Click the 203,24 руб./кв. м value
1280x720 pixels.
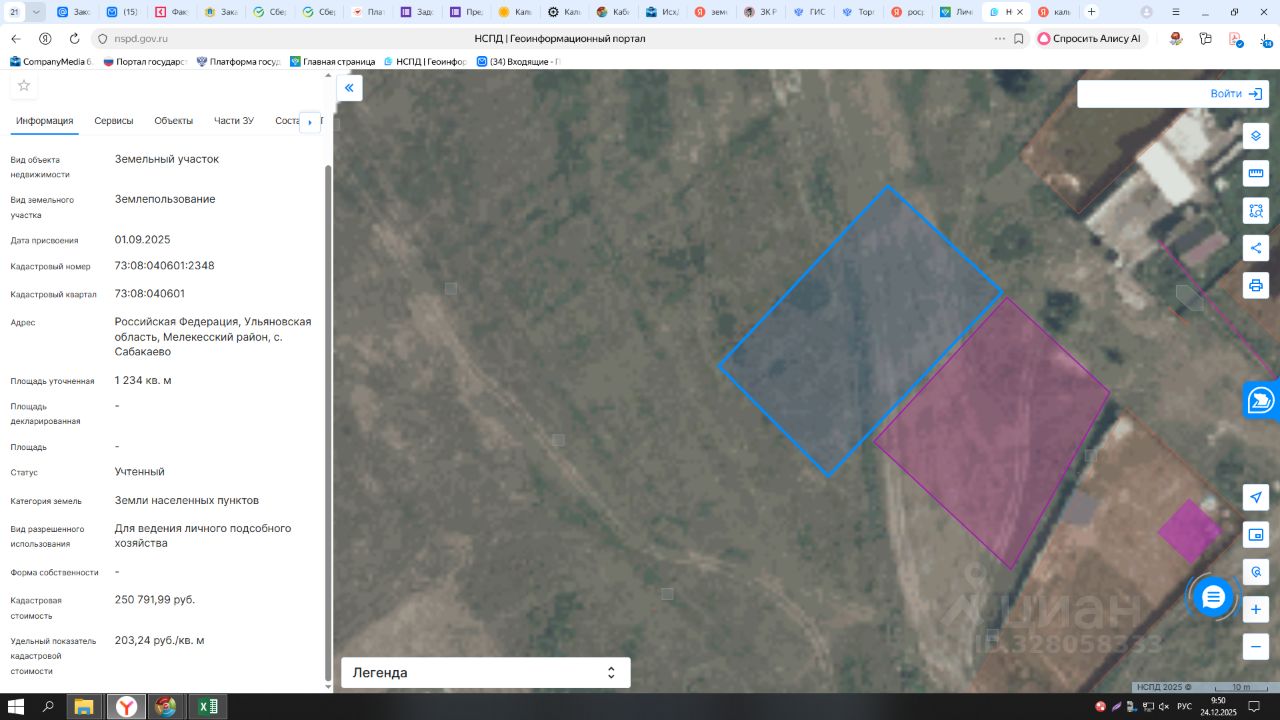159,640
